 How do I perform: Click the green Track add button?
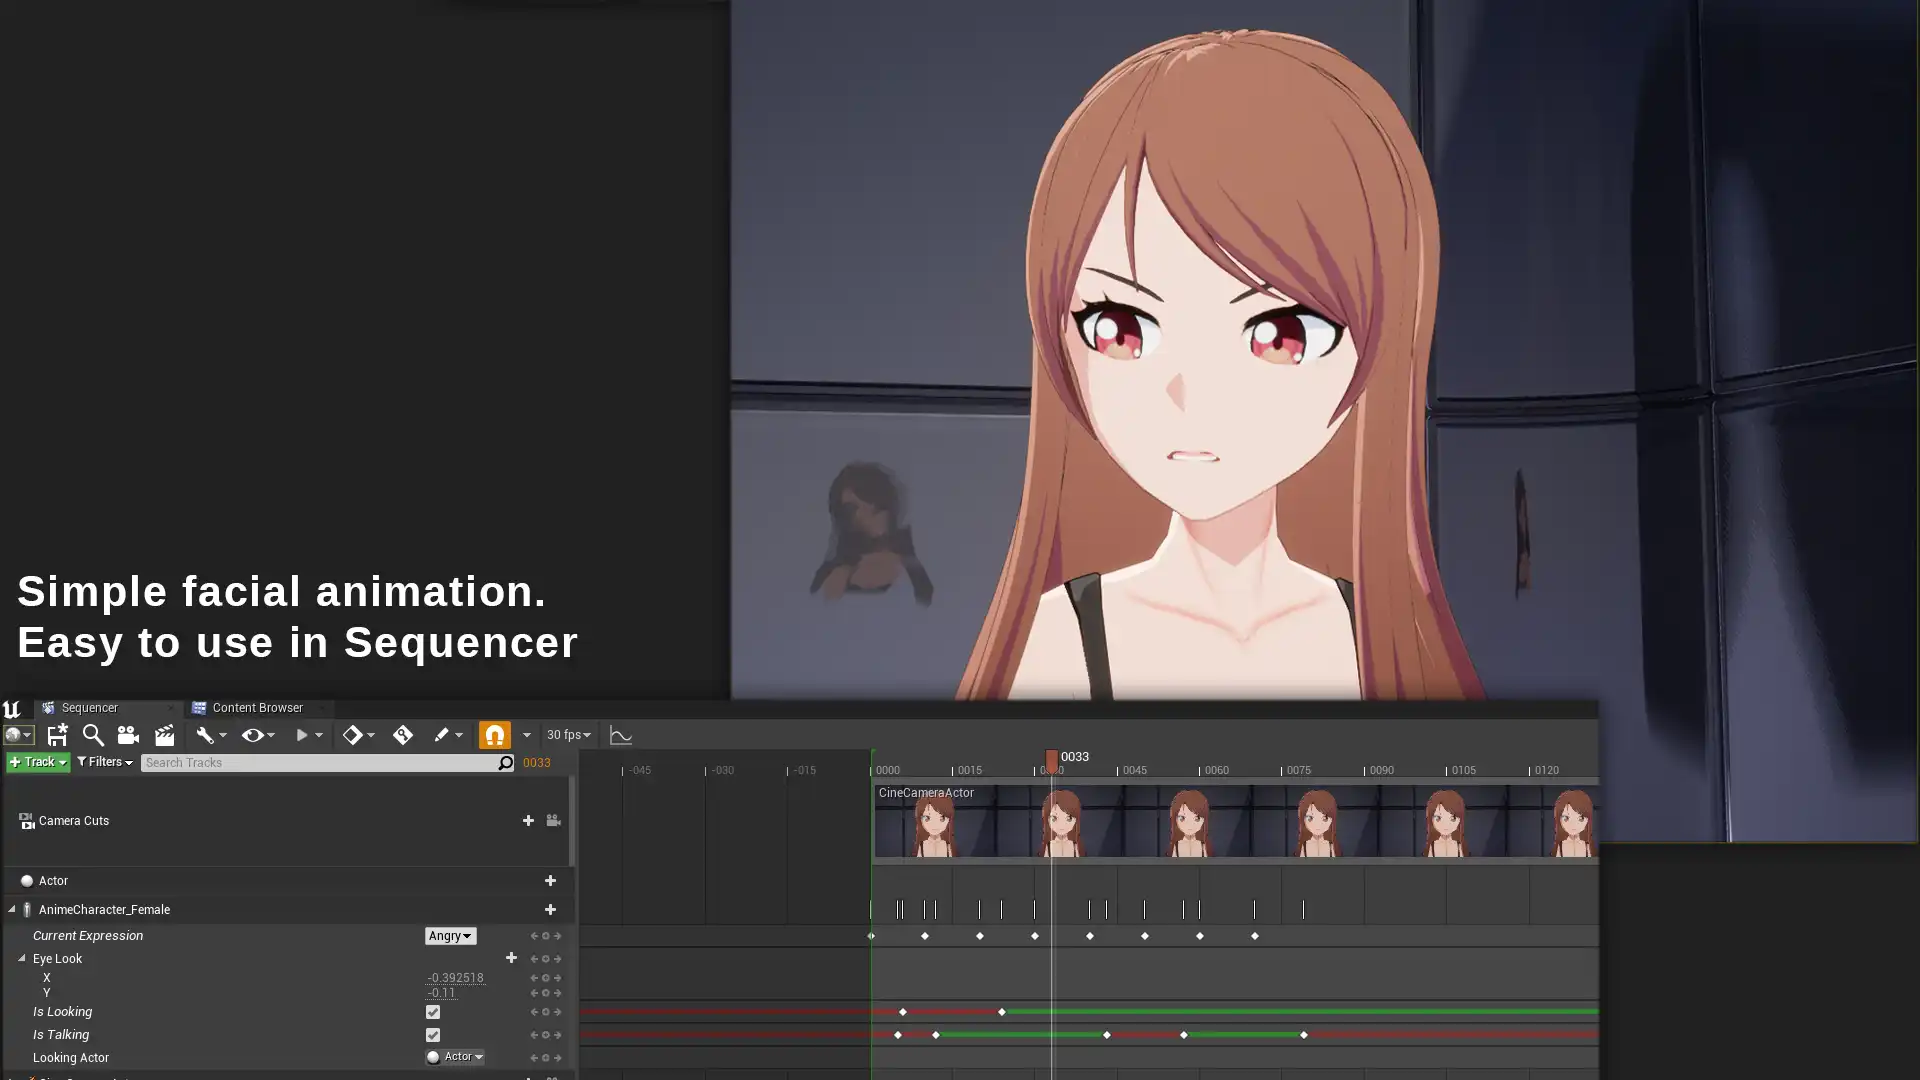coord(38,762)
